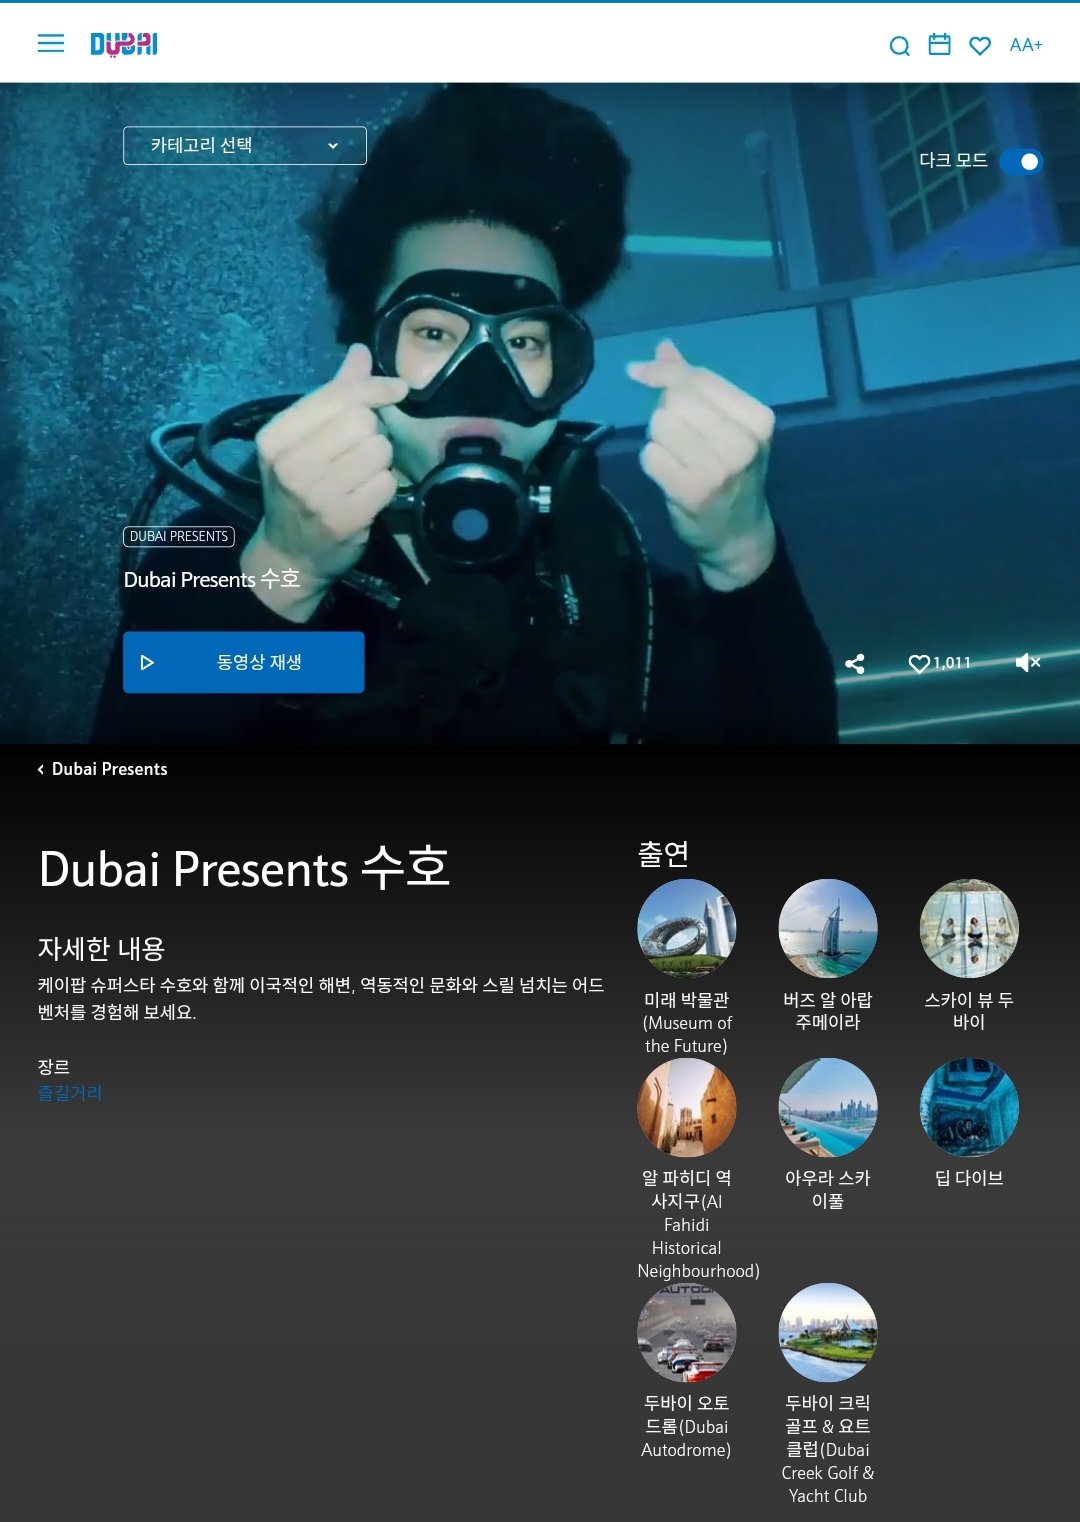The width and height of the screenshot is (1080, 1522).
Task: Click the 자세한 내용 heading
Action: coord(101,948)
